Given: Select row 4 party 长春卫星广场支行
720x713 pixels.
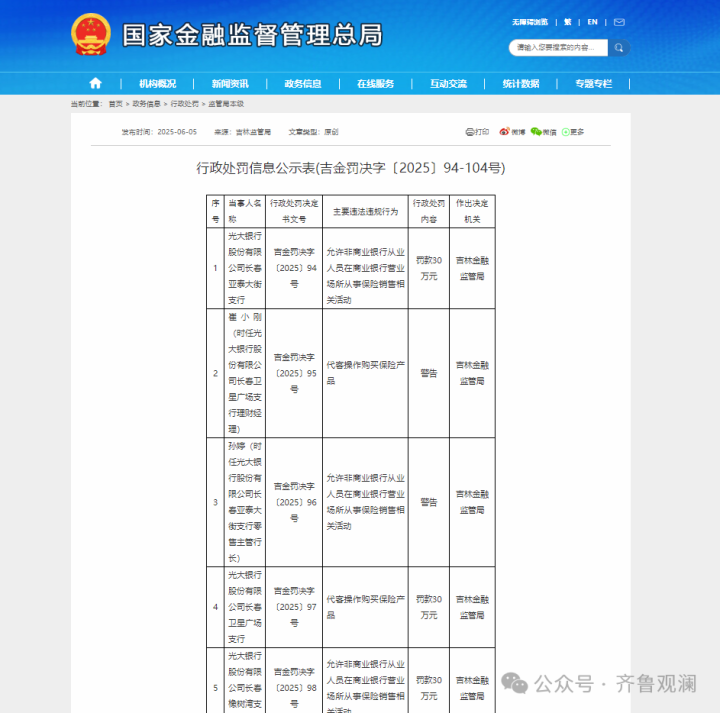Looking at the screenshot, I should pos(245,607).
